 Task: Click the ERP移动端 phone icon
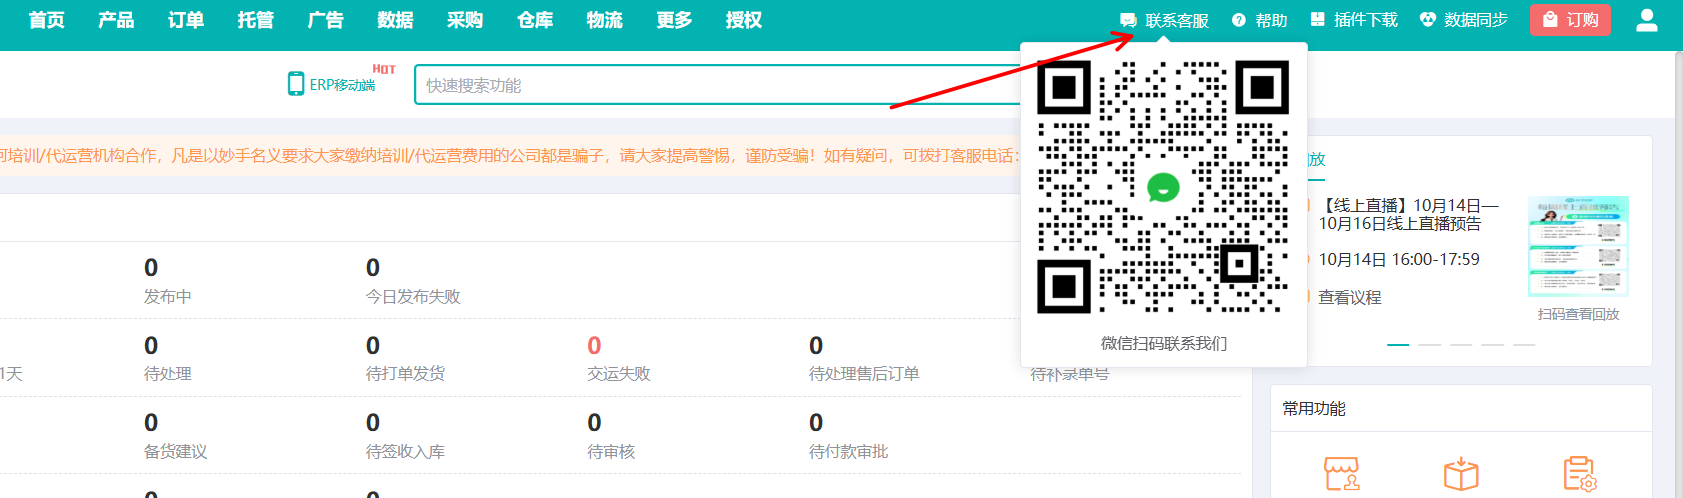[296, 83]
